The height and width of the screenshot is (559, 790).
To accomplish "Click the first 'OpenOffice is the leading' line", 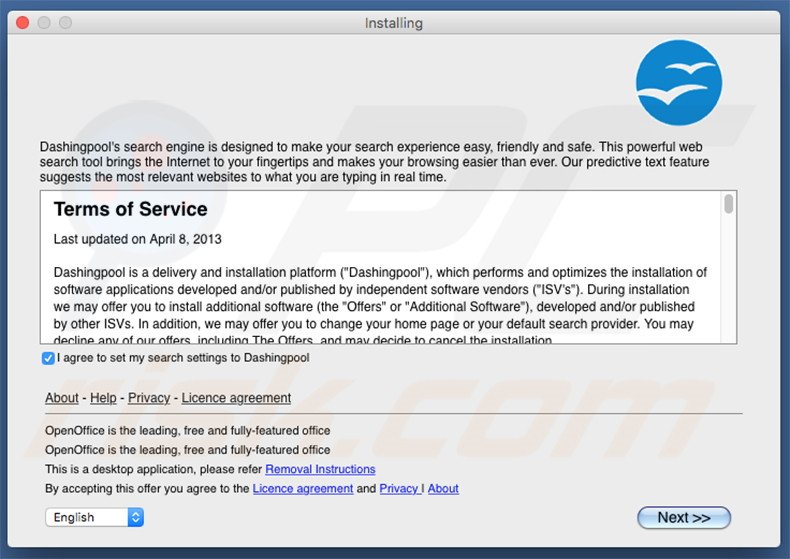I will coord(187,431).
